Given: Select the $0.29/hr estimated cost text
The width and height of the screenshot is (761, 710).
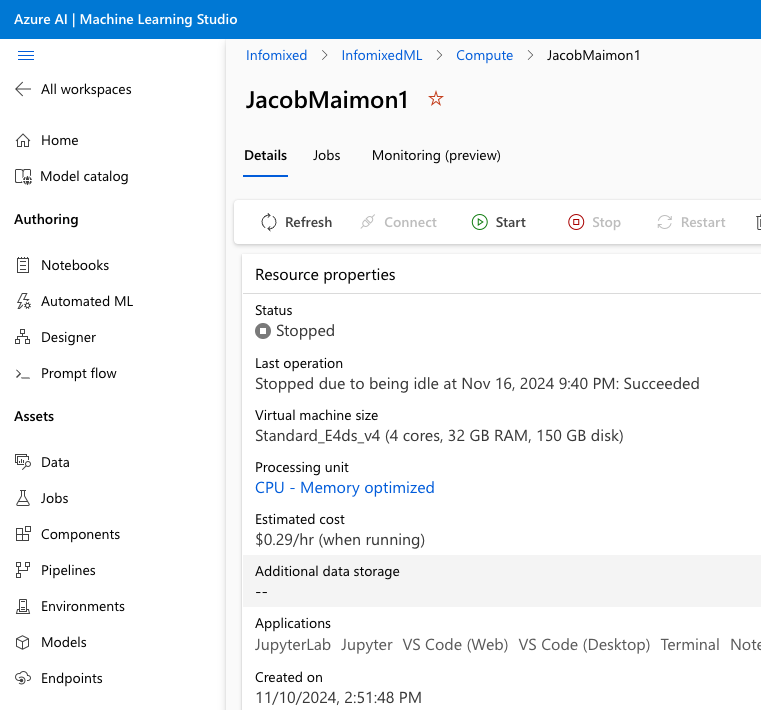Looking at the screenshot, I should click(340, 540).
